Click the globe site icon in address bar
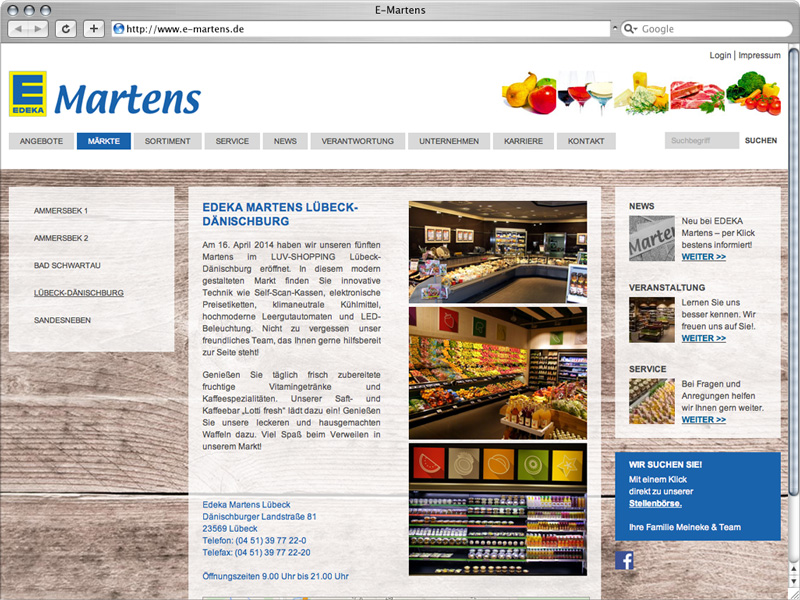 click(x=119, y=29)
